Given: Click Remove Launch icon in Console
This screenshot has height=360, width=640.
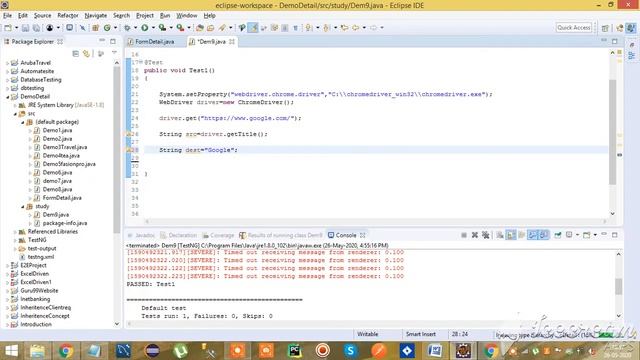Looking at the screenshot, I should click(475, 235).
